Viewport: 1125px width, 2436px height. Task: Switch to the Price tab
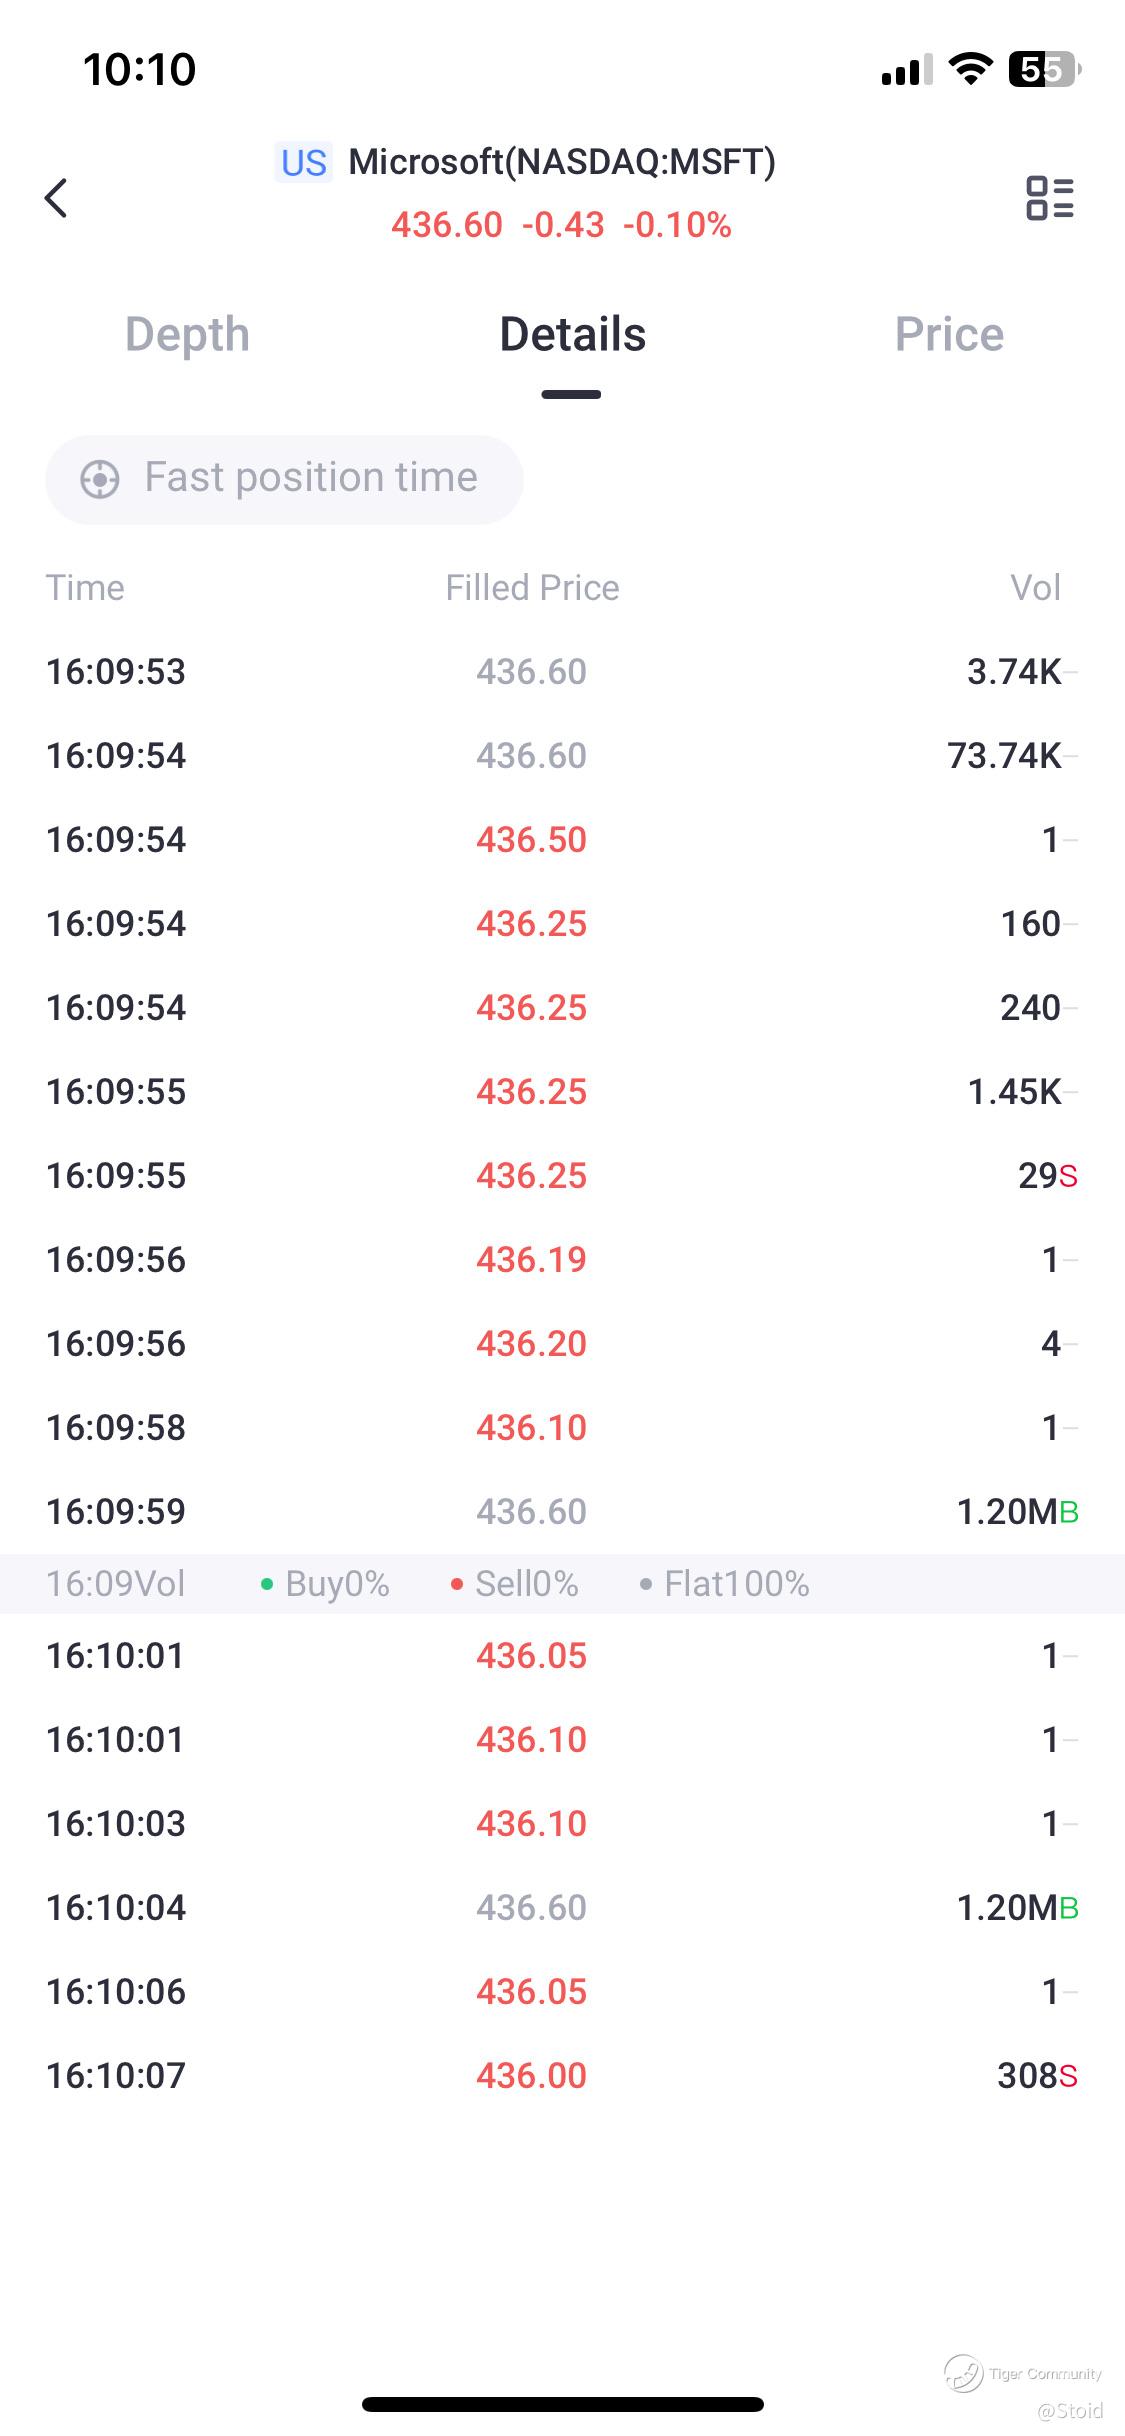[949, 335]
